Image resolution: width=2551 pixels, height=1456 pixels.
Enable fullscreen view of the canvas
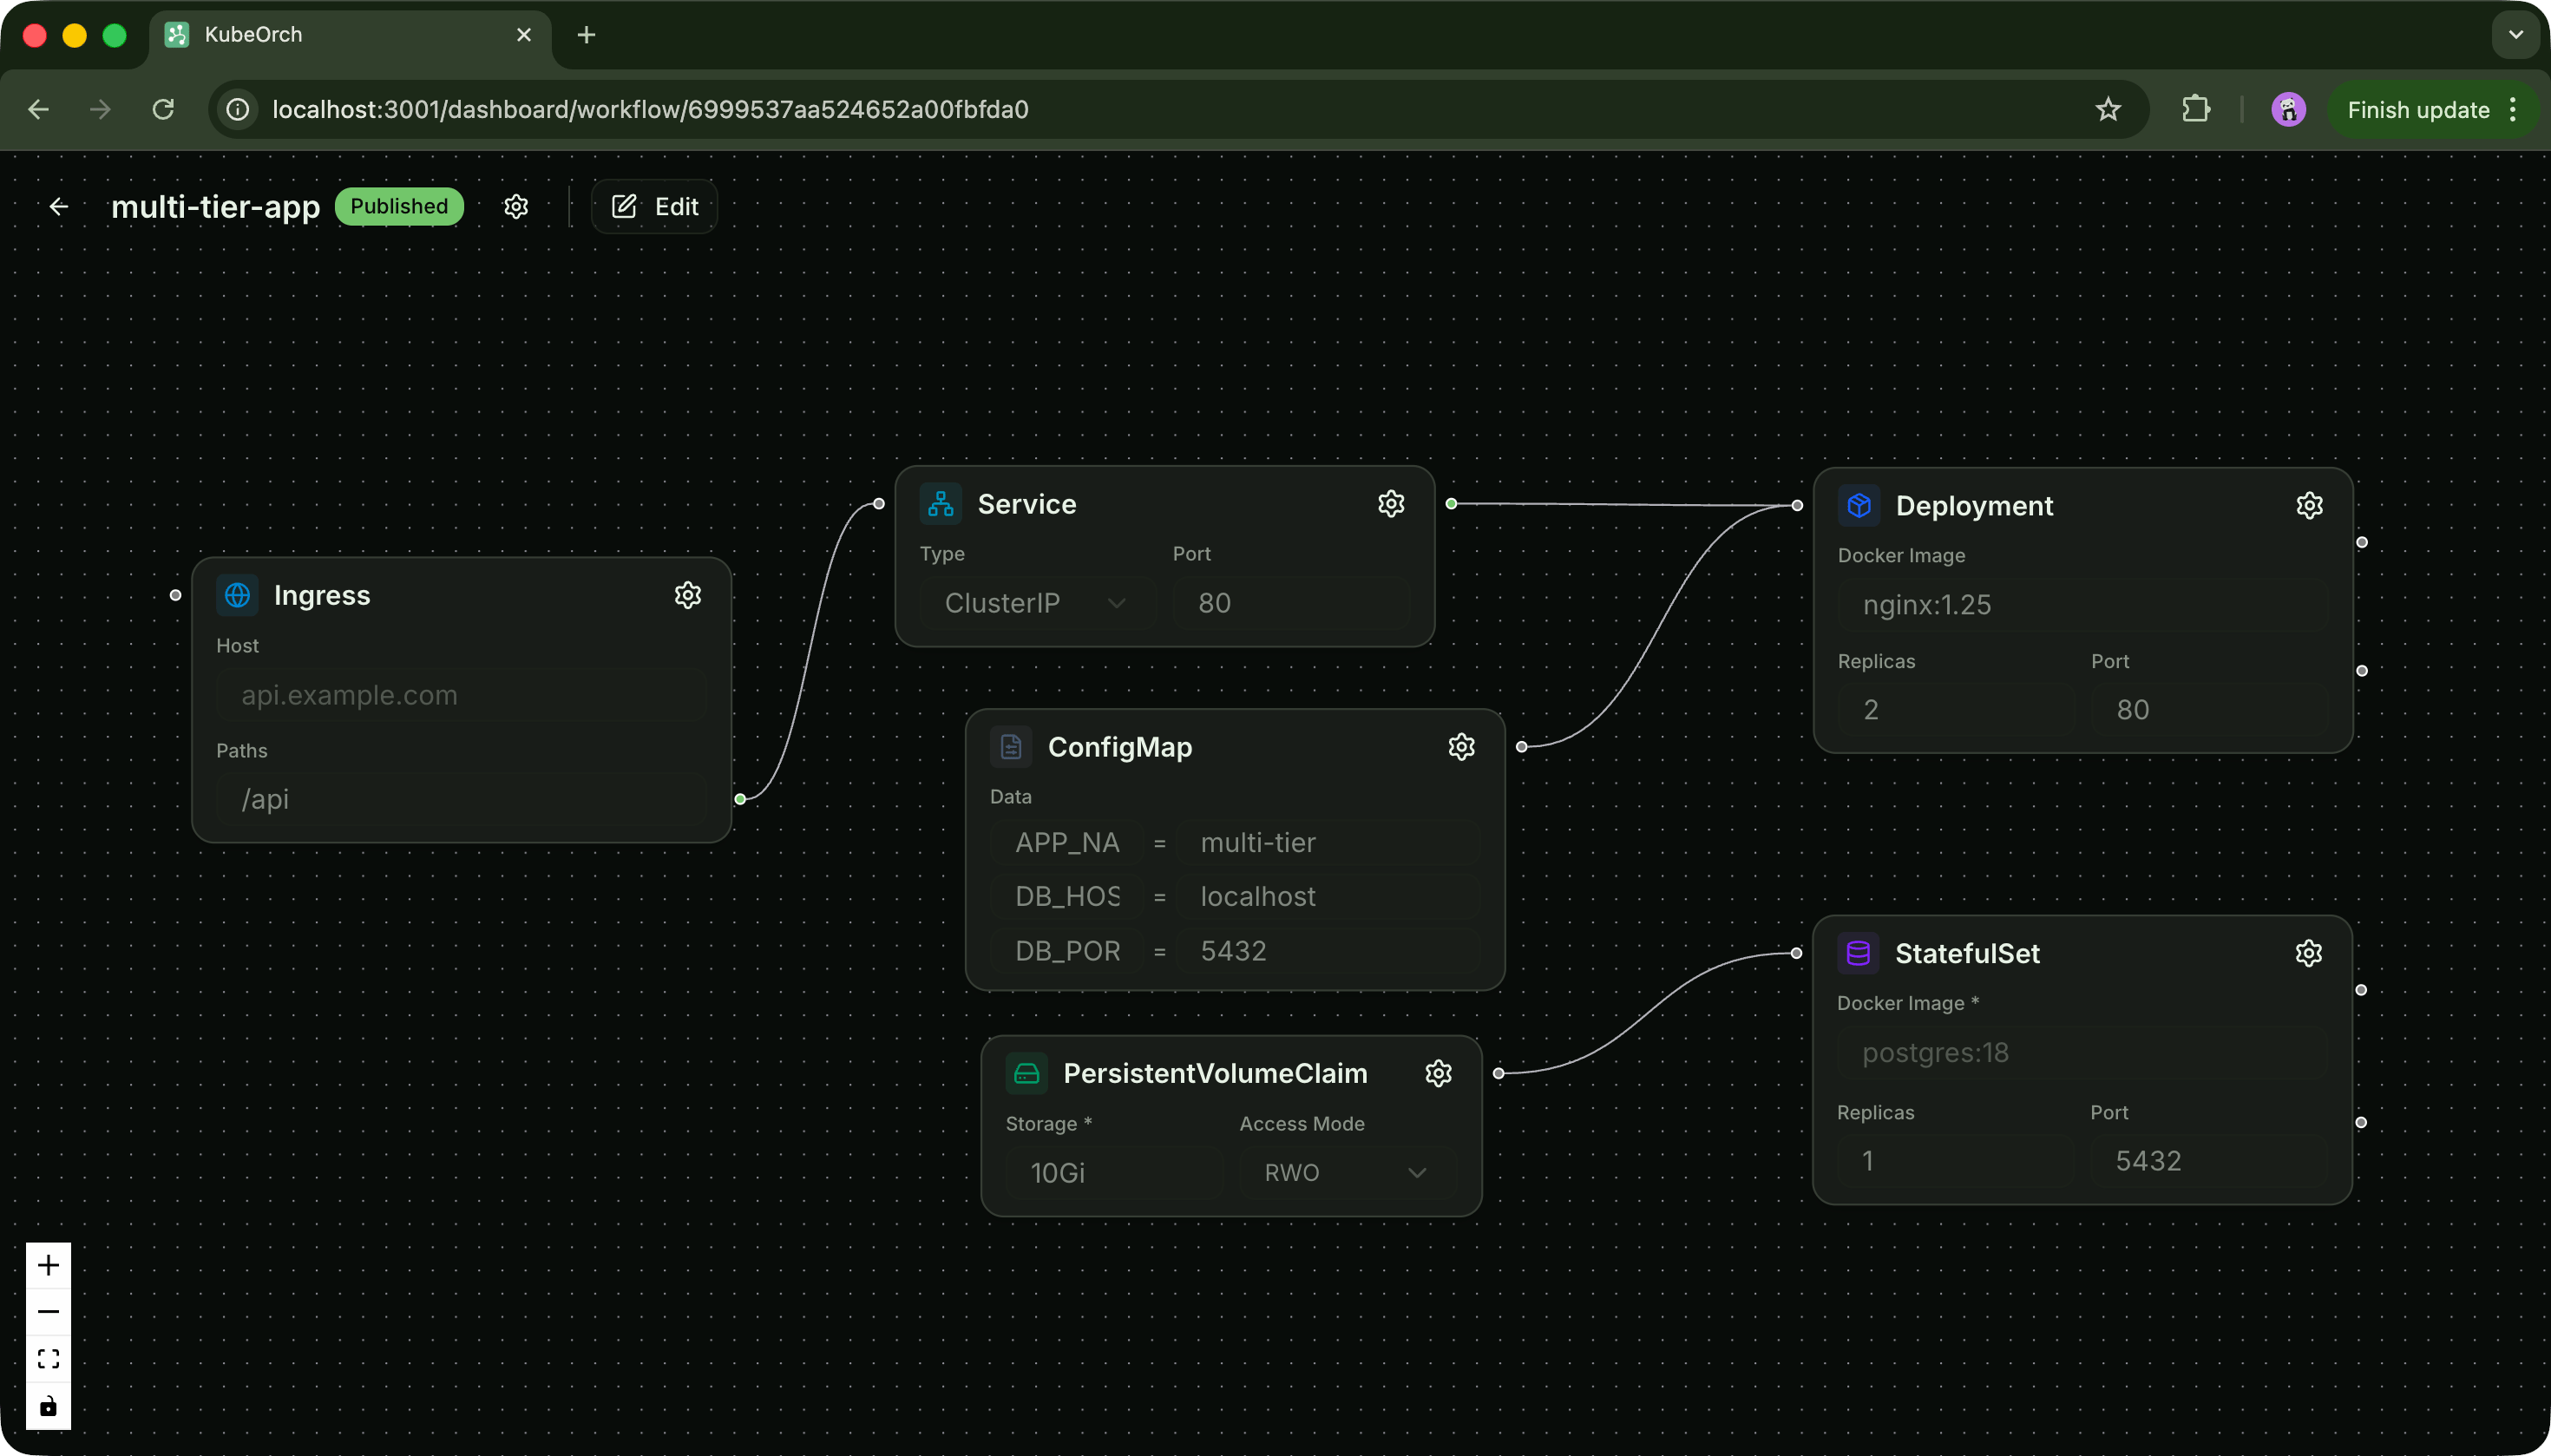point(48,1359)
